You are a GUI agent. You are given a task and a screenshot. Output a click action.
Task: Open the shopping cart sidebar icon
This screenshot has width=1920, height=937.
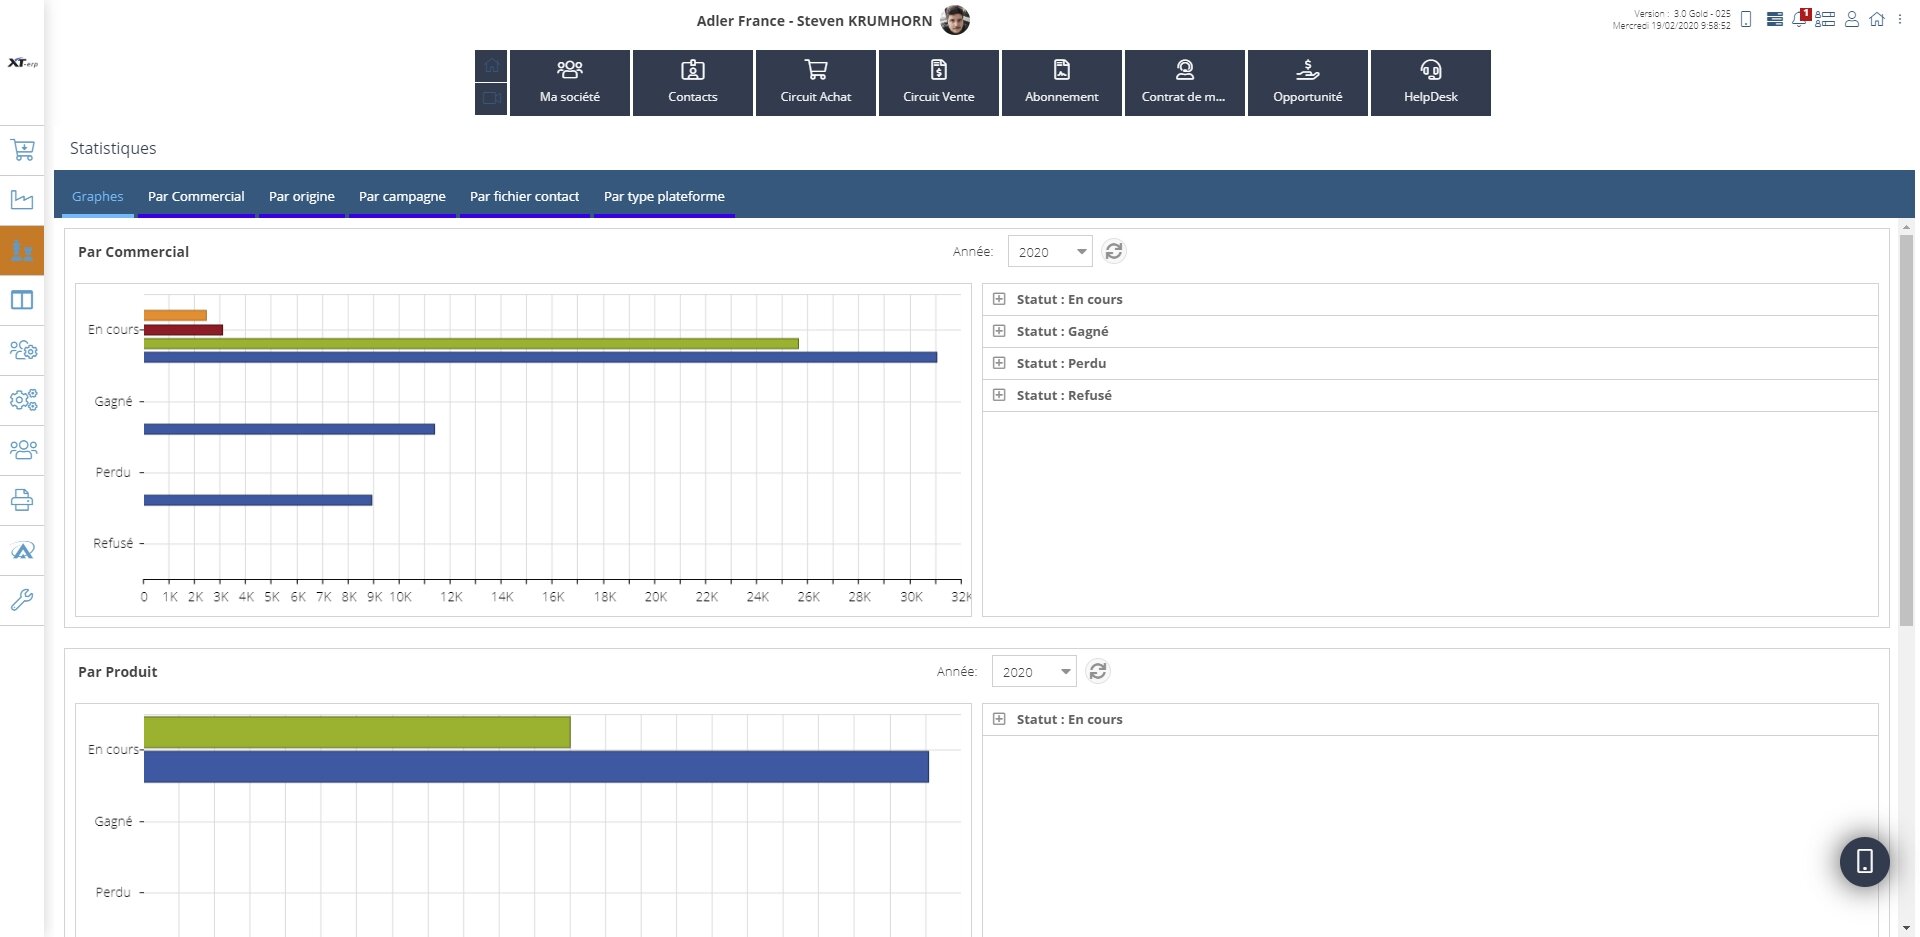click(22, 150)
